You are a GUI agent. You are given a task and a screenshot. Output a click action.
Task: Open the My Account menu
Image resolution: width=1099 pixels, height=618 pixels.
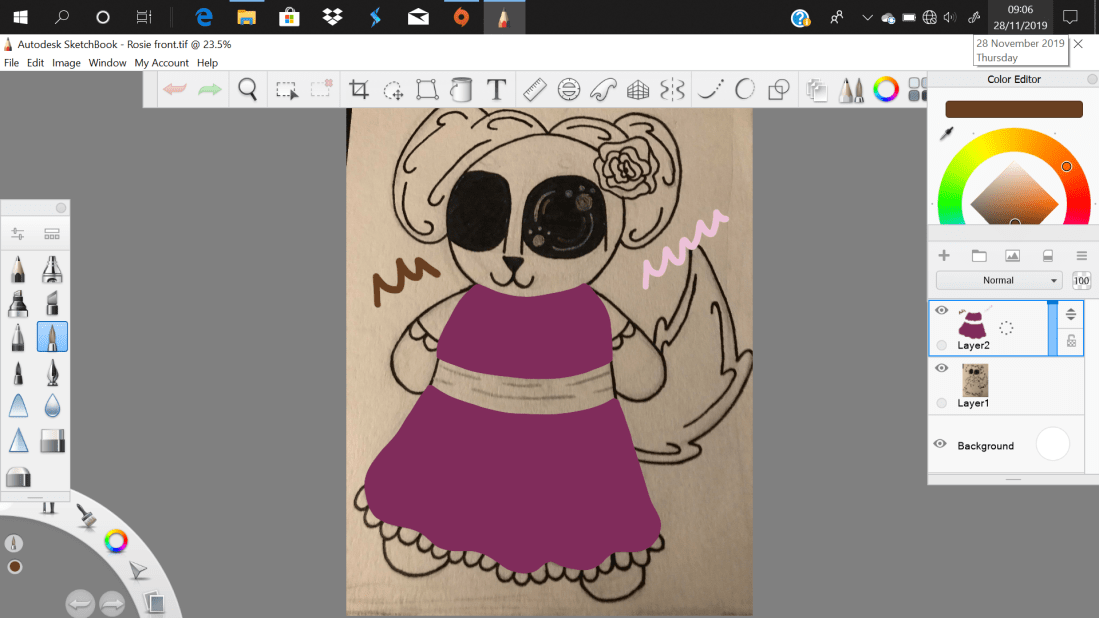click(161, 63)
